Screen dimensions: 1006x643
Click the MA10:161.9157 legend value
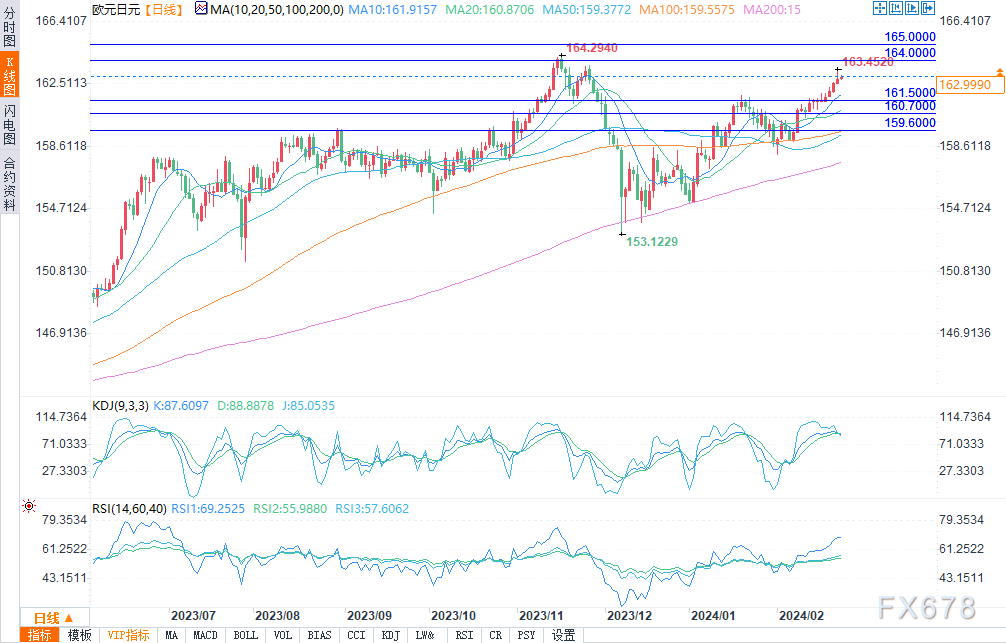[393, 10]
